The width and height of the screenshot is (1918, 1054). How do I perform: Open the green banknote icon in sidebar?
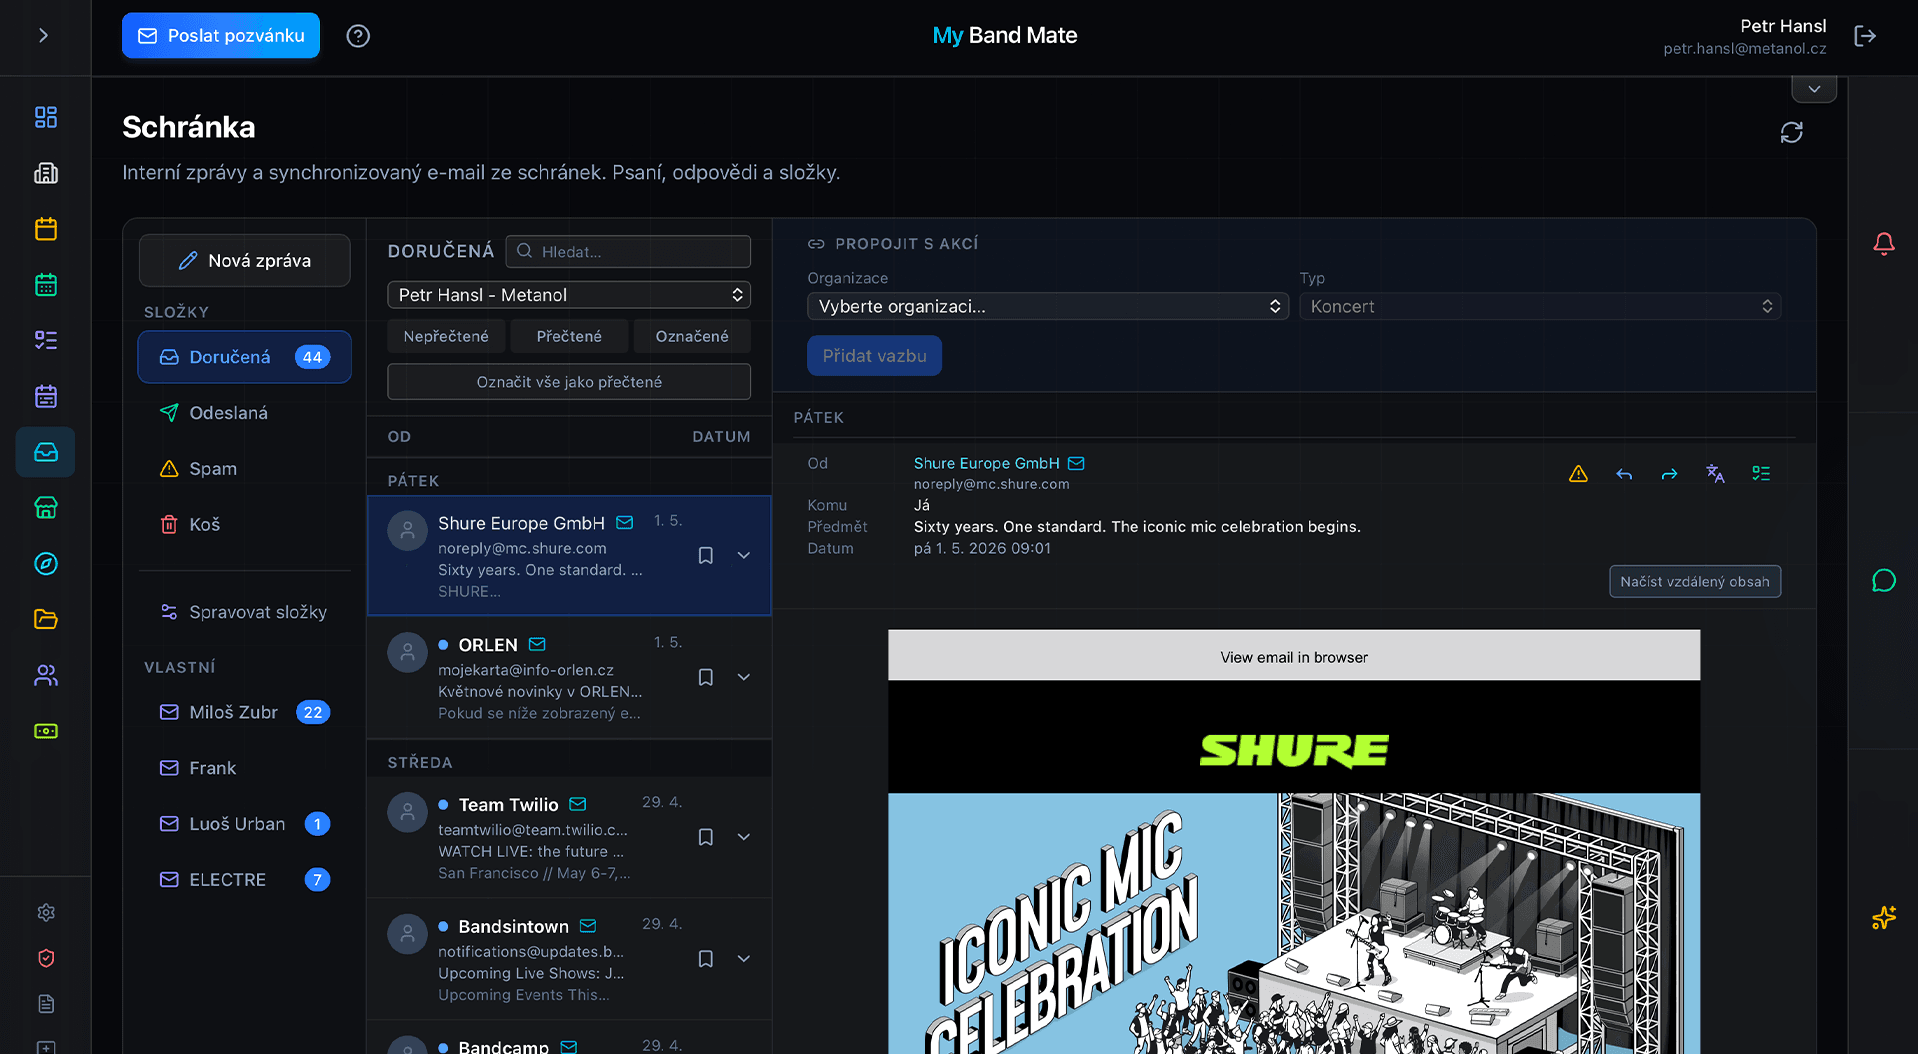click(46, 731)
